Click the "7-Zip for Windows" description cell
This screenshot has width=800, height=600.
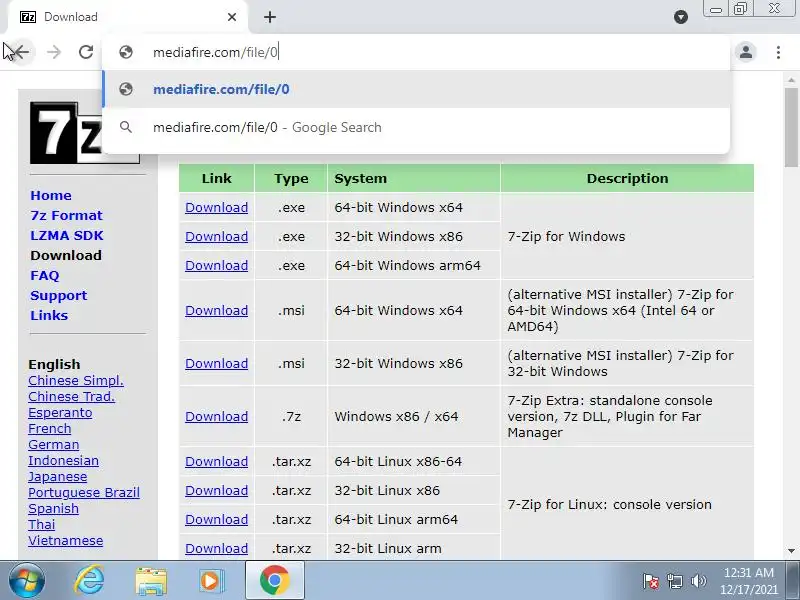(x=627, y=237)
